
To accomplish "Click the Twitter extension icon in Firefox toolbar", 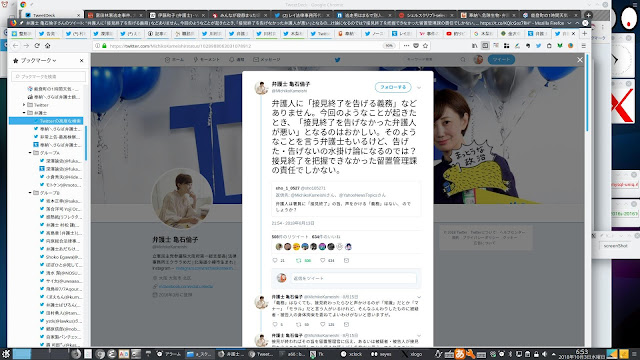I will 538,46.
